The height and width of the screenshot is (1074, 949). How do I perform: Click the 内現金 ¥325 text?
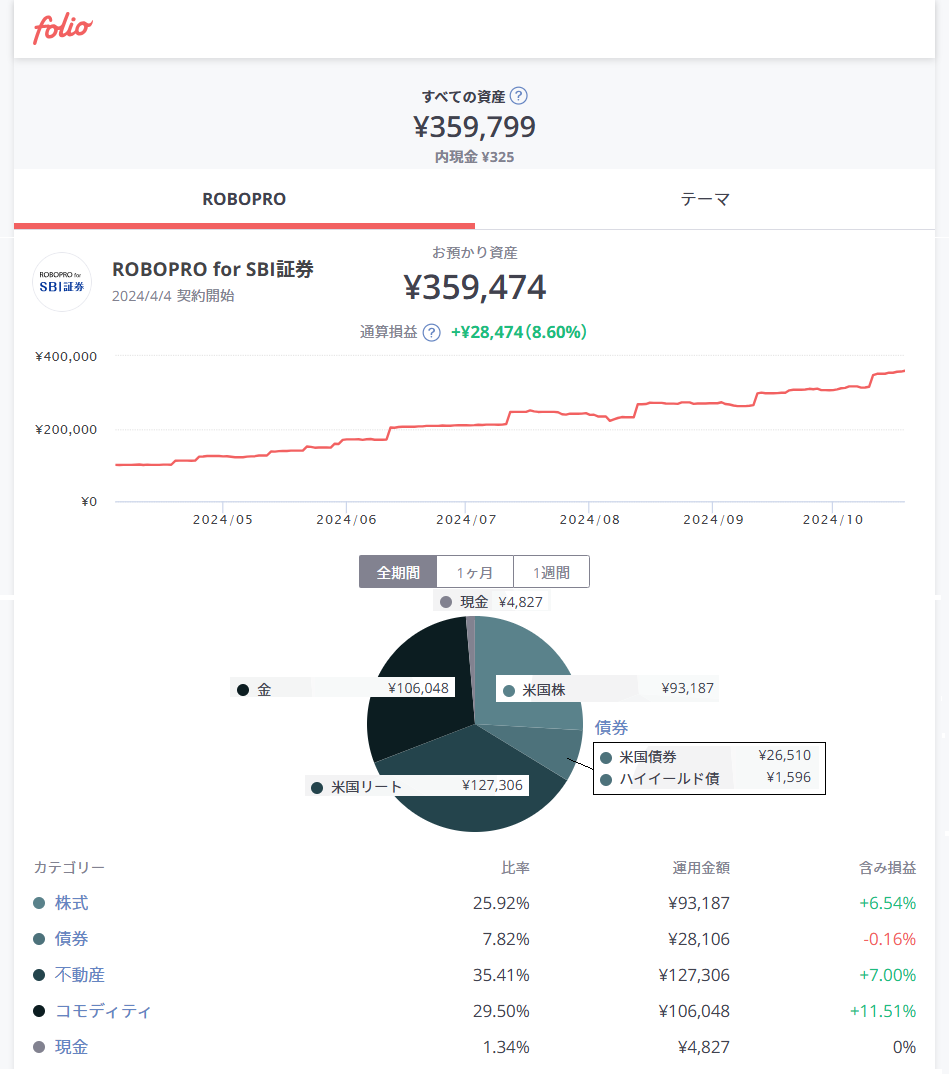pyautogui.click(x=474, y=157)
